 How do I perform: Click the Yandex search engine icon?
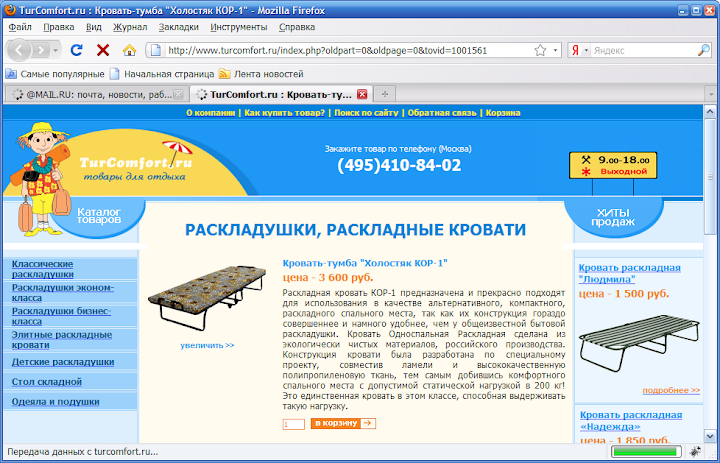click(575, 51)
